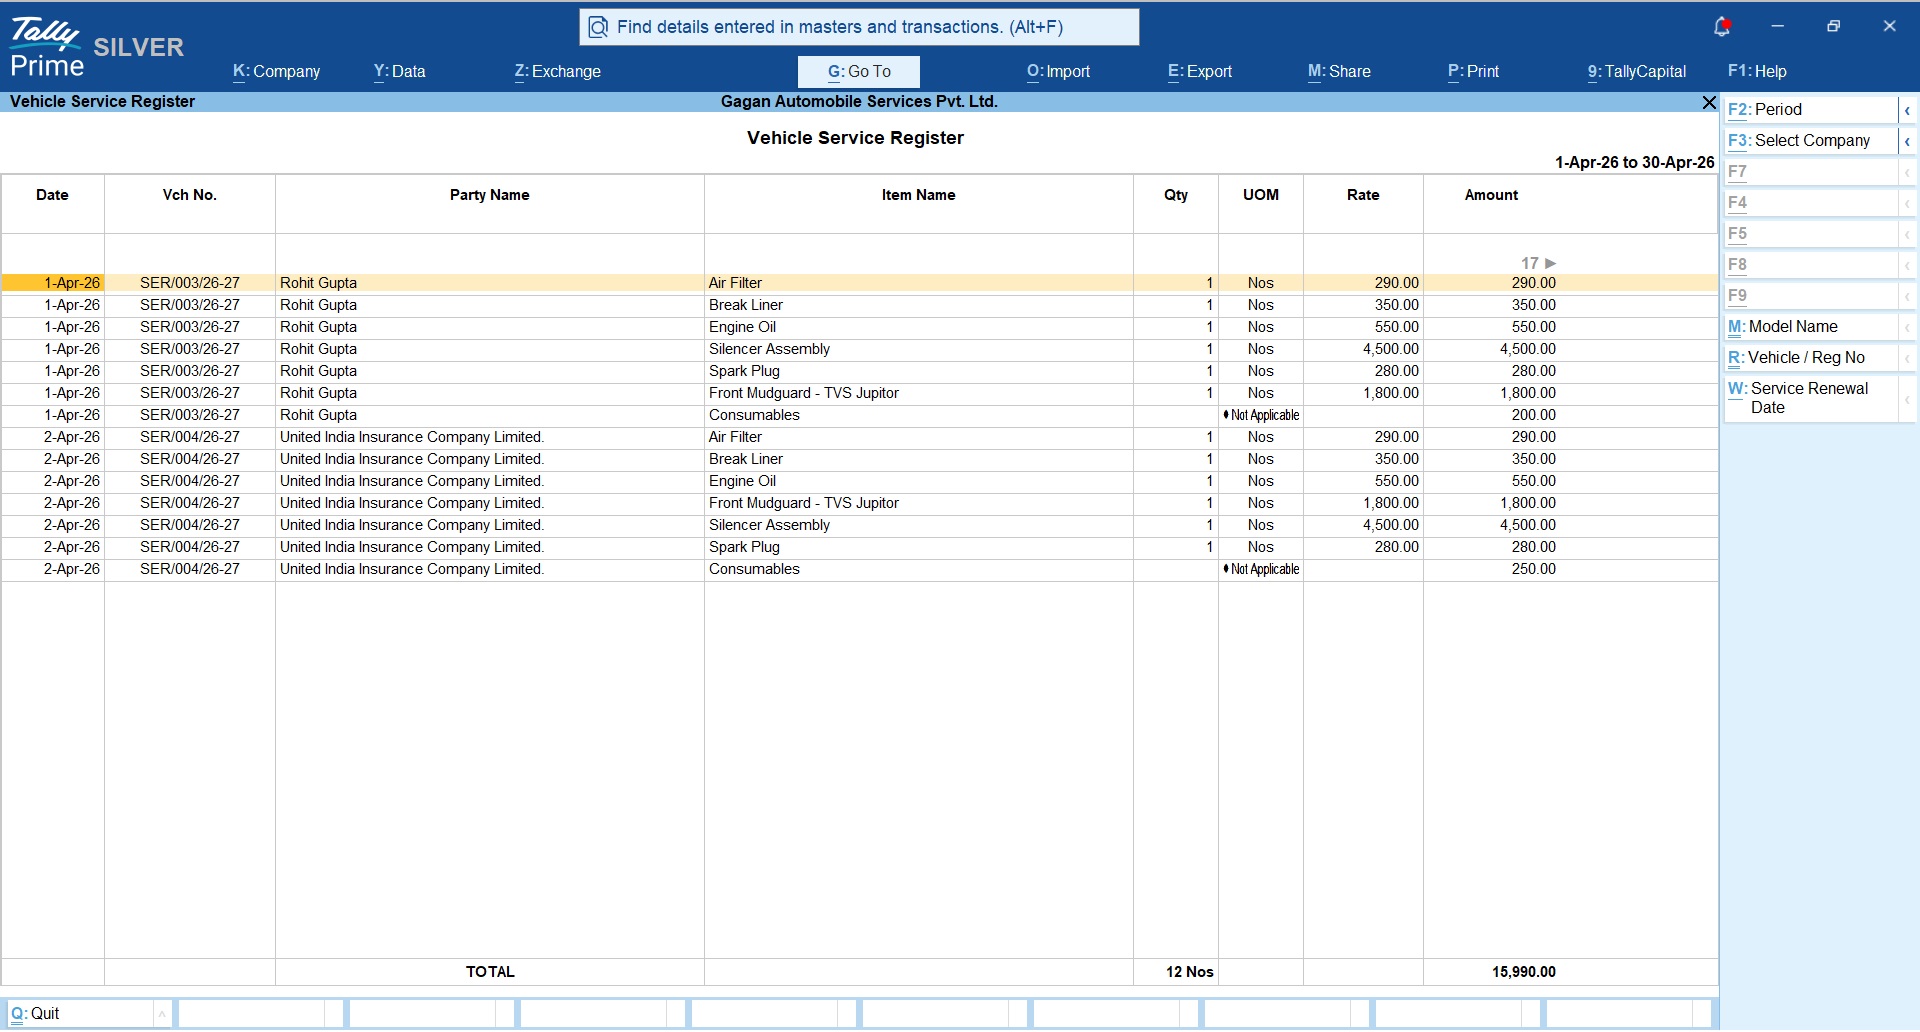Viewport: 1920px width, 1032px height.
Task: Click the Gagan Automobile Services Pvt. Ltd. title
Action: click(859, 102)
